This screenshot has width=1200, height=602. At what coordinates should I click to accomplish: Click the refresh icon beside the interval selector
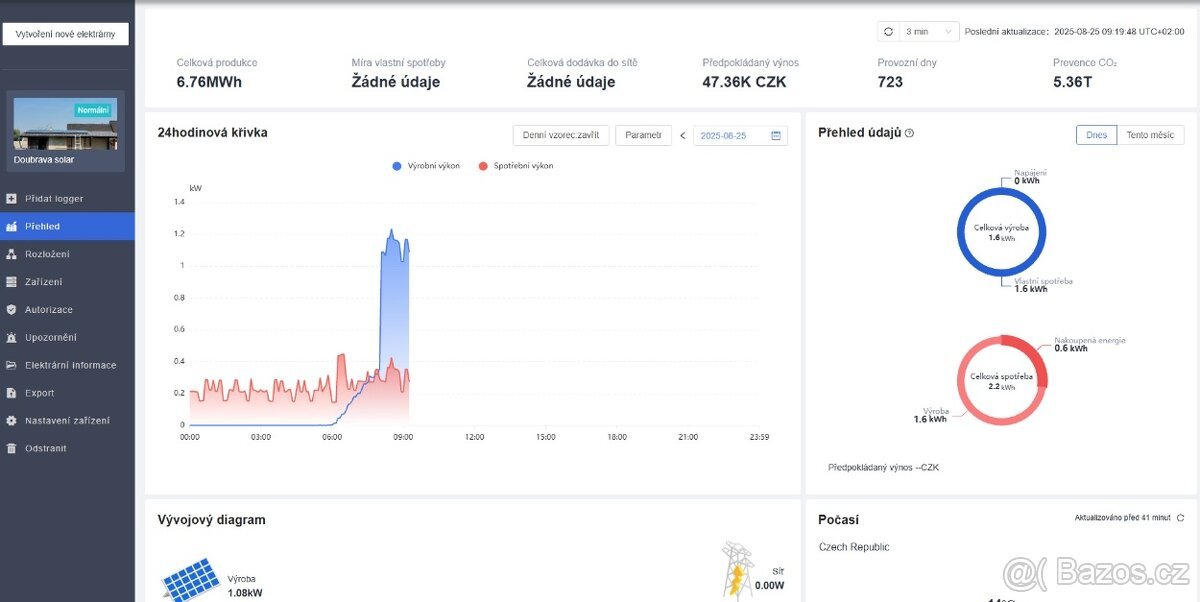(x=888, y=32)
